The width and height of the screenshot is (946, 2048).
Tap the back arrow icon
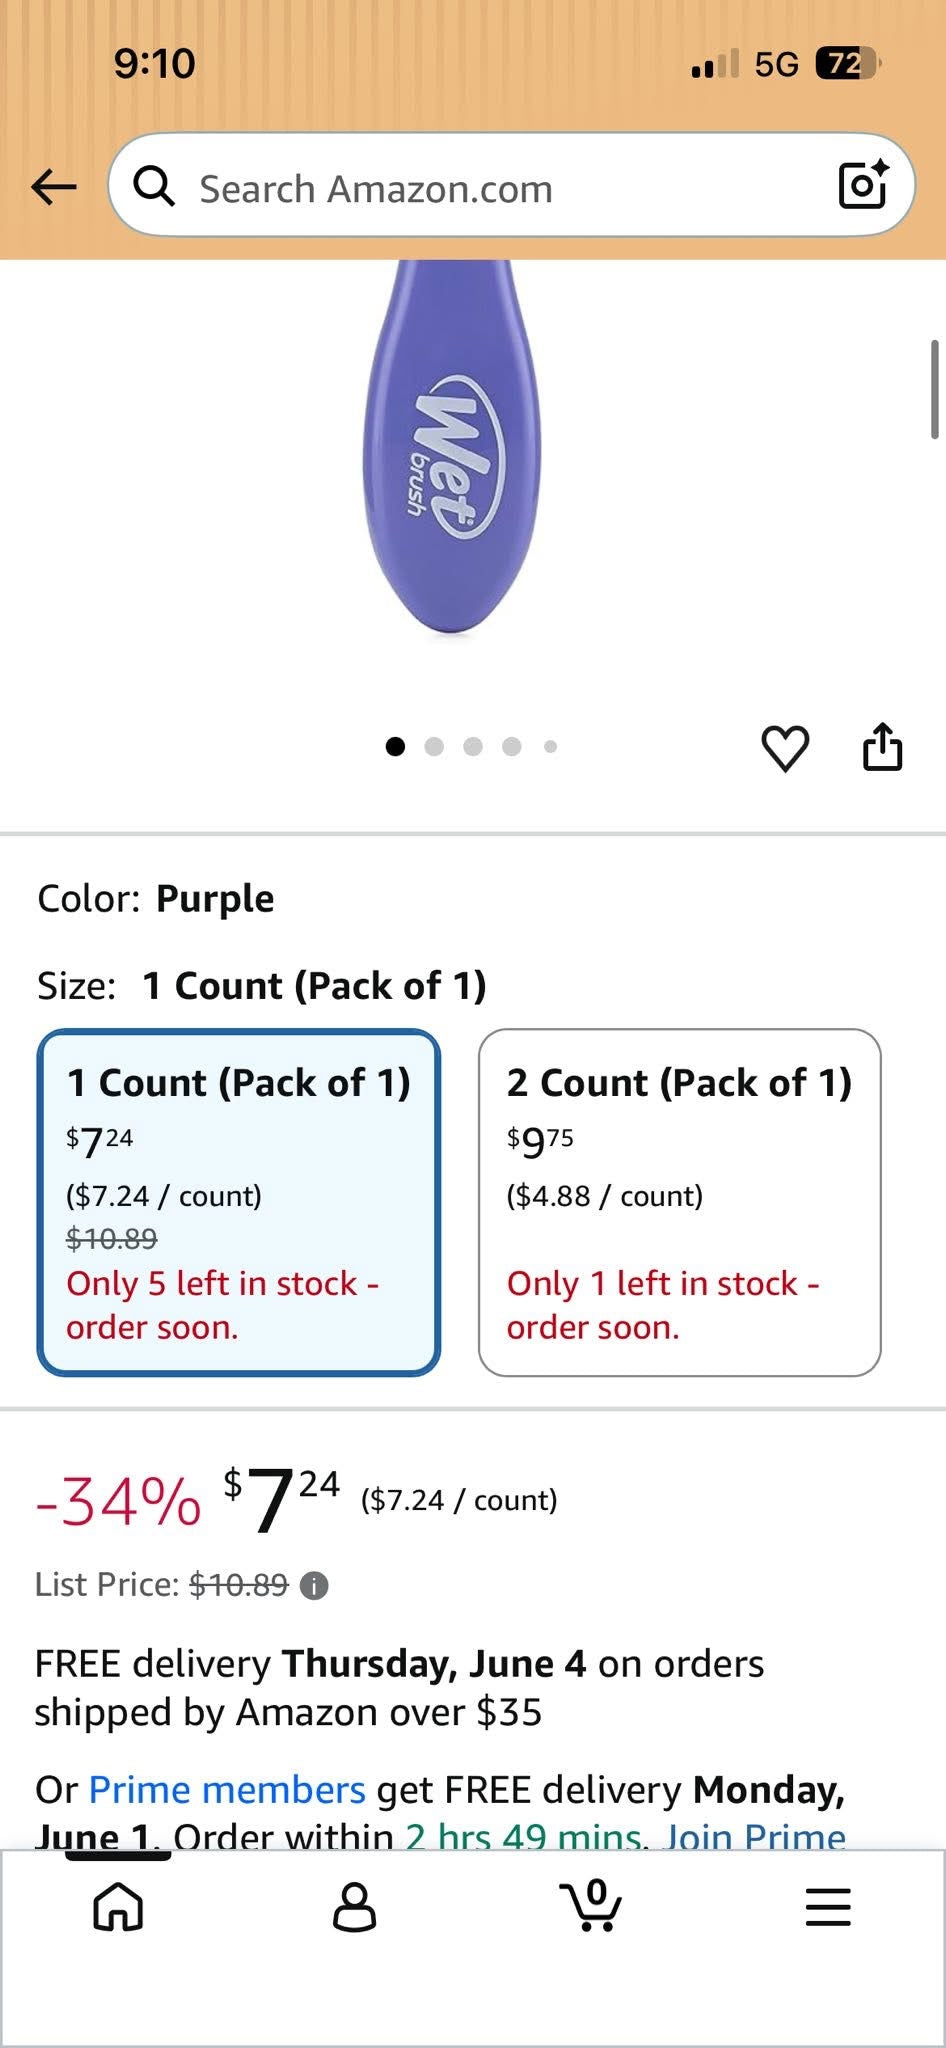54,186
